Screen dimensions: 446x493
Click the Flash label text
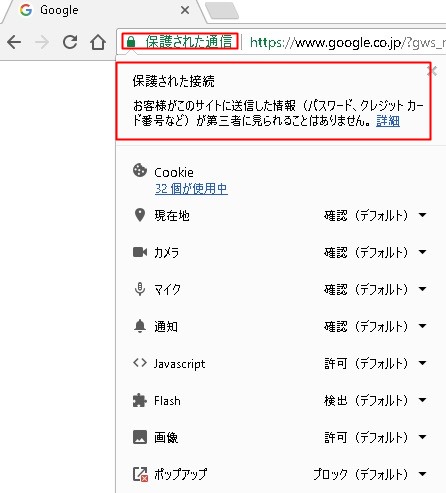click(167, 400)
